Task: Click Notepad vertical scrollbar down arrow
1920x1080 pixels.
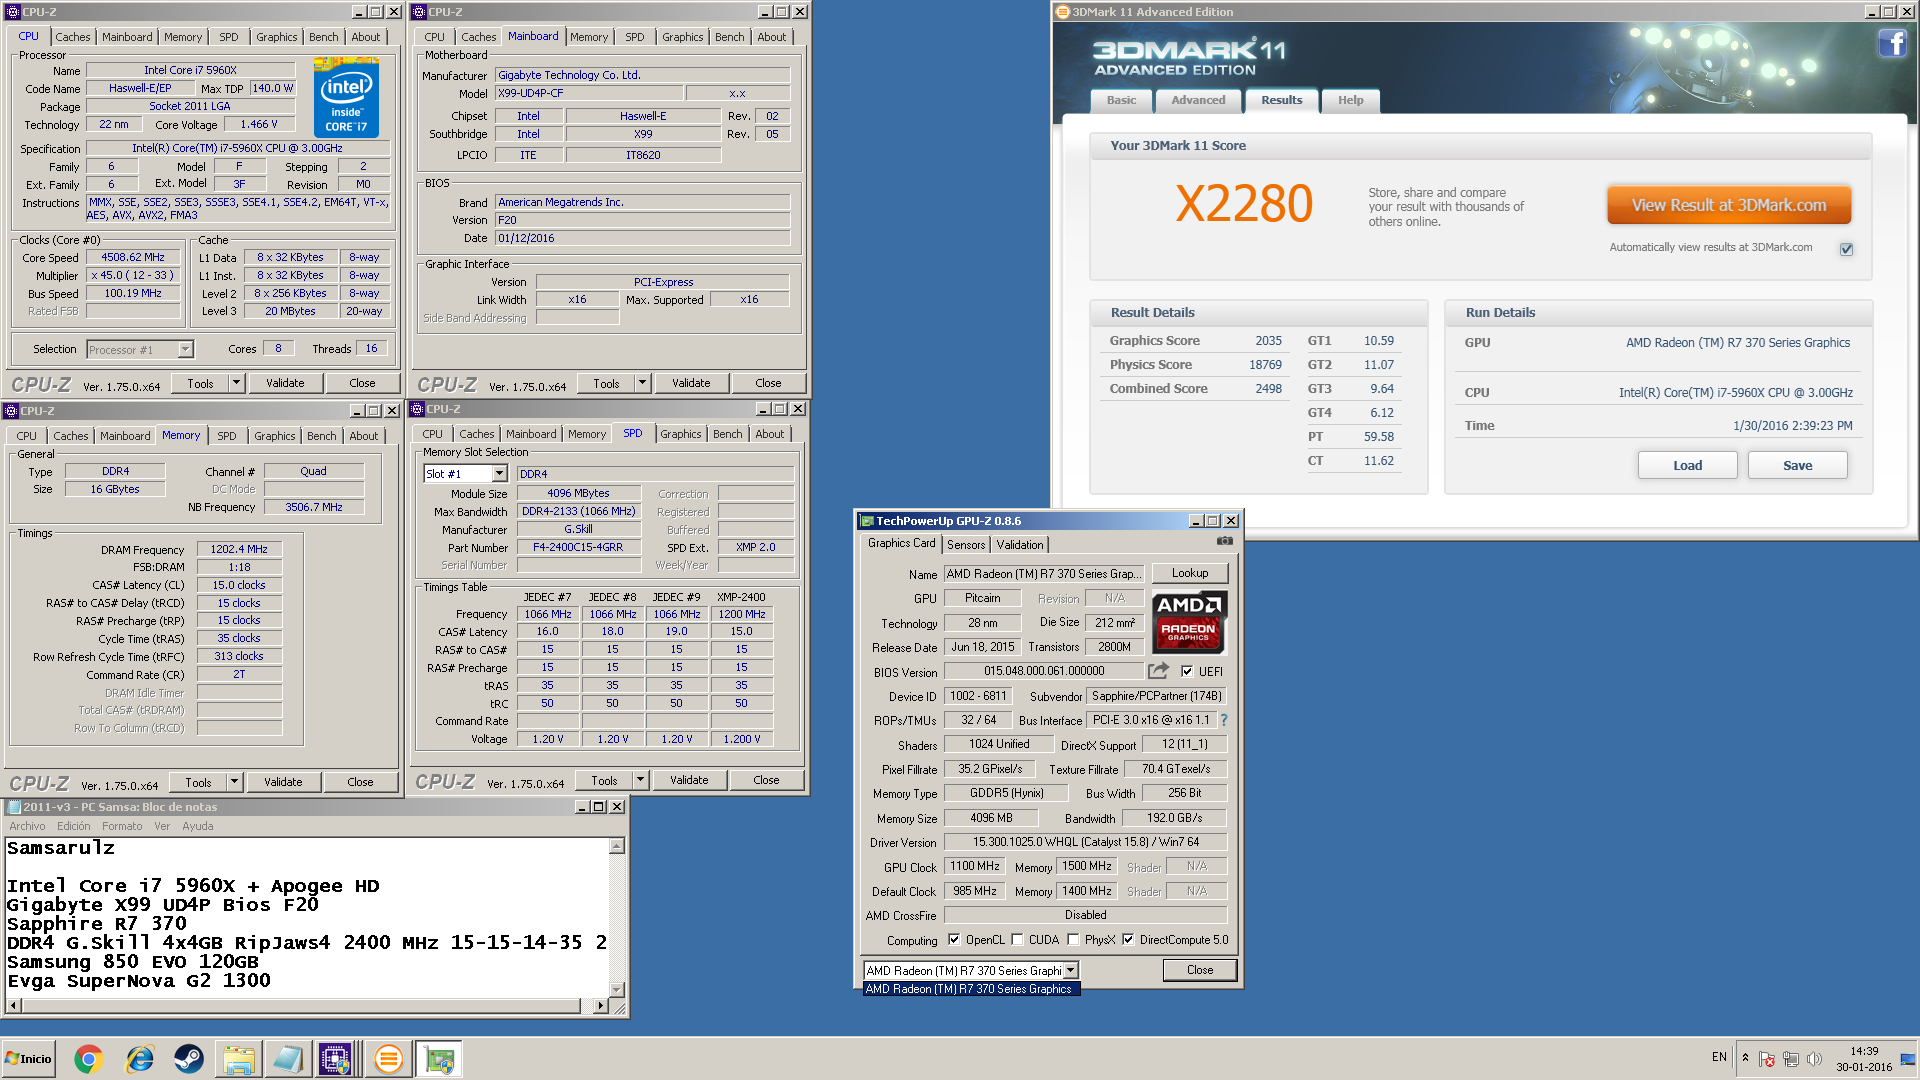Action: (x=617, y=990)
